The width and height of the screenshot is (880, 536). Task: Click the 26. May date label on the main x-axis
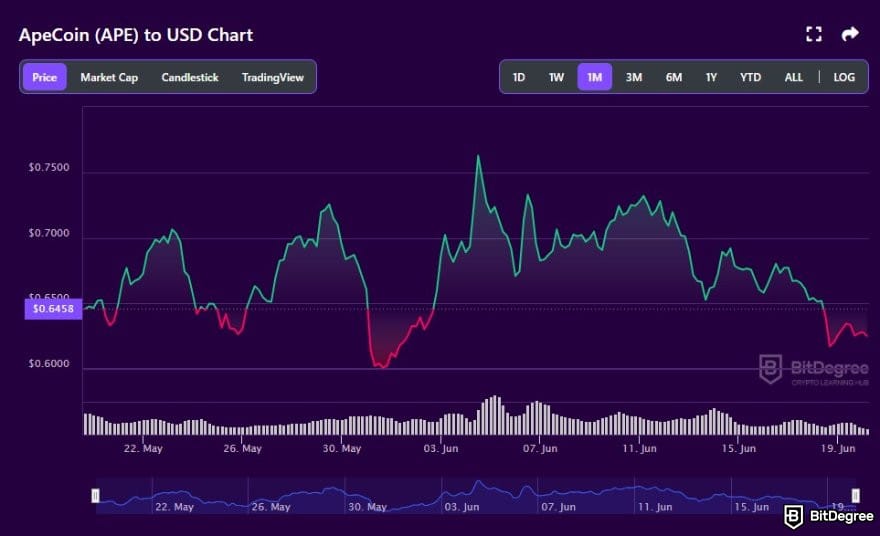(242, 448)
